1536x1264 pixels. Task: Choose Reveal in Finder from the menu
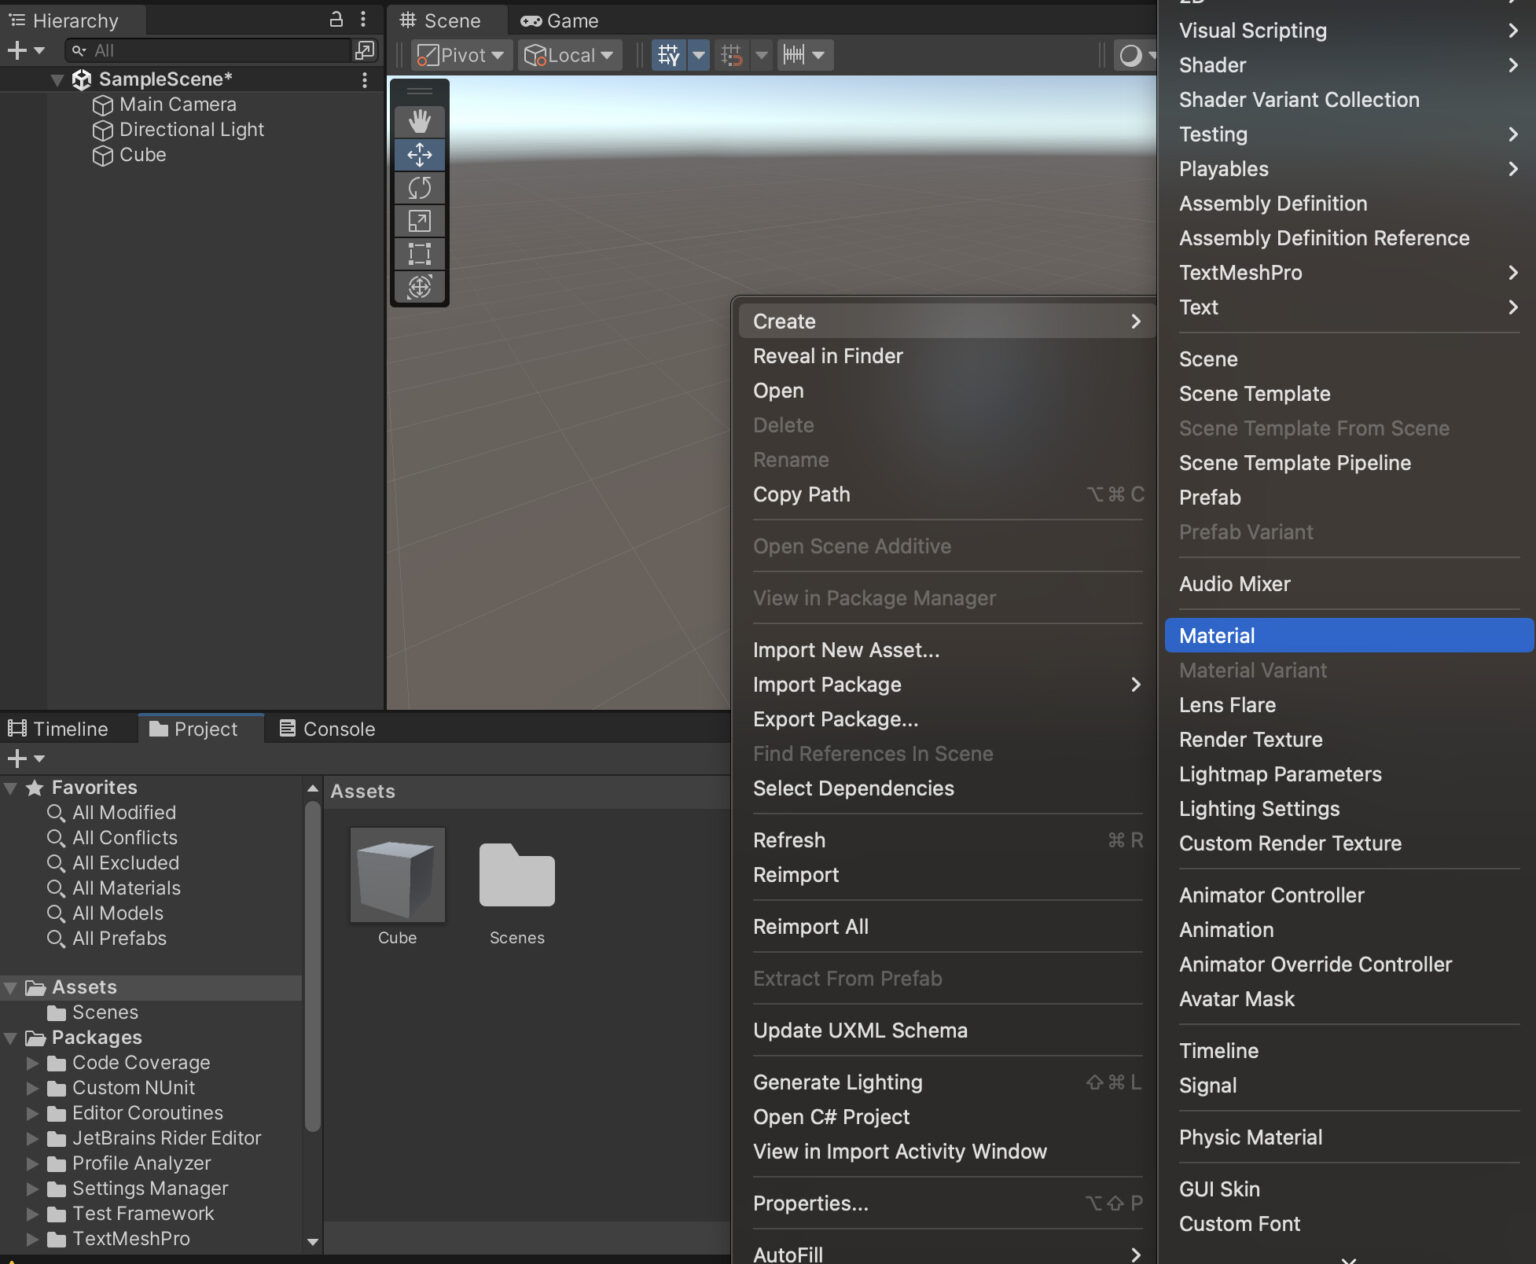click(x=827, y=356)
